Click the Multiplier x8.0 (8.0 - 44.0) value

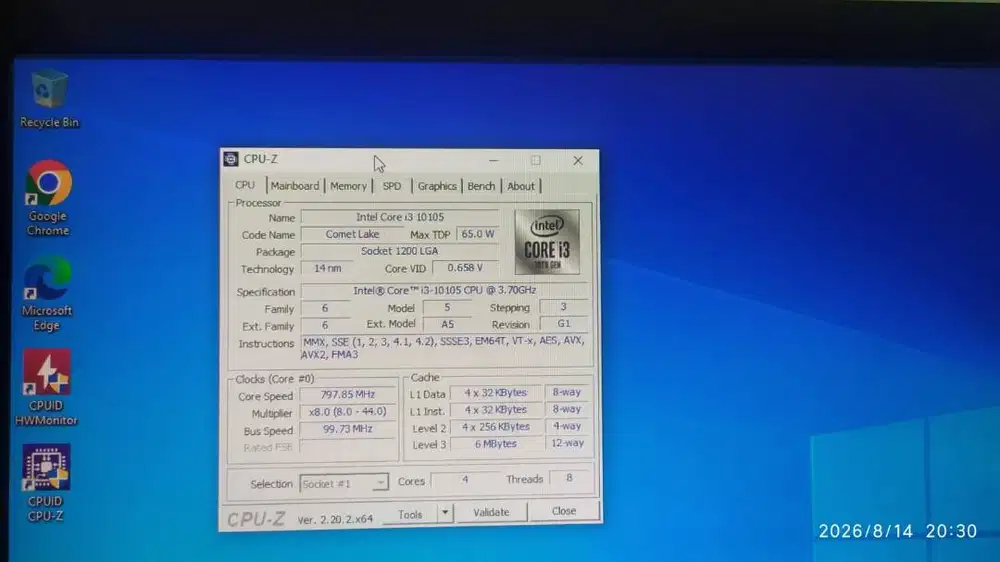coord(348,412)
